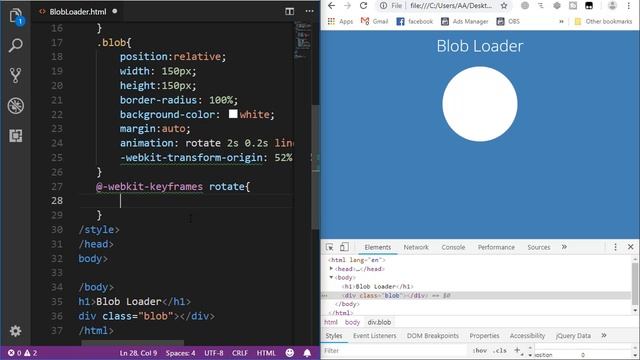This screenshot has height=360, width=640.
Task: Open the Manage gear in VS Code
Action: 16,331
